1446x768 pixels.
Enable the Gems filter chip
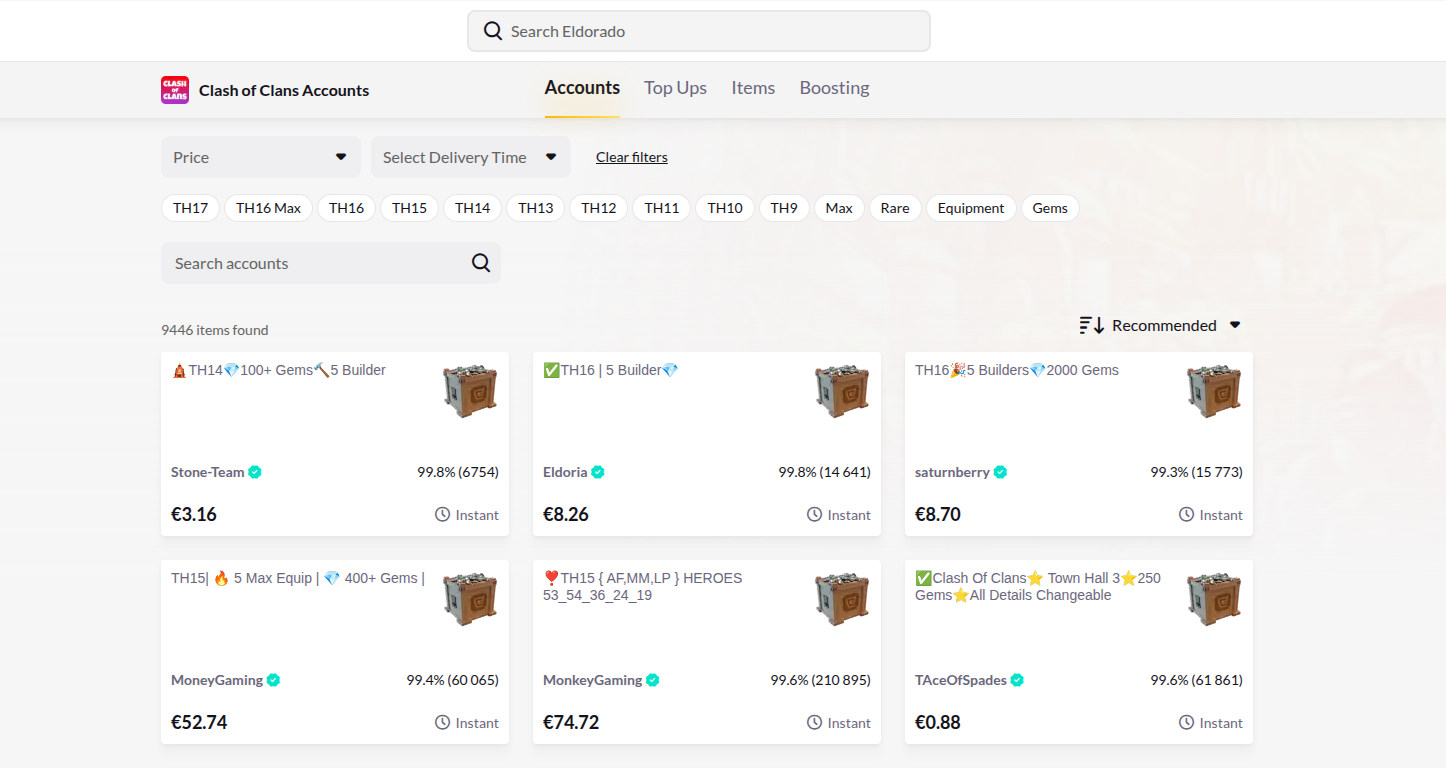[1050, 208]
